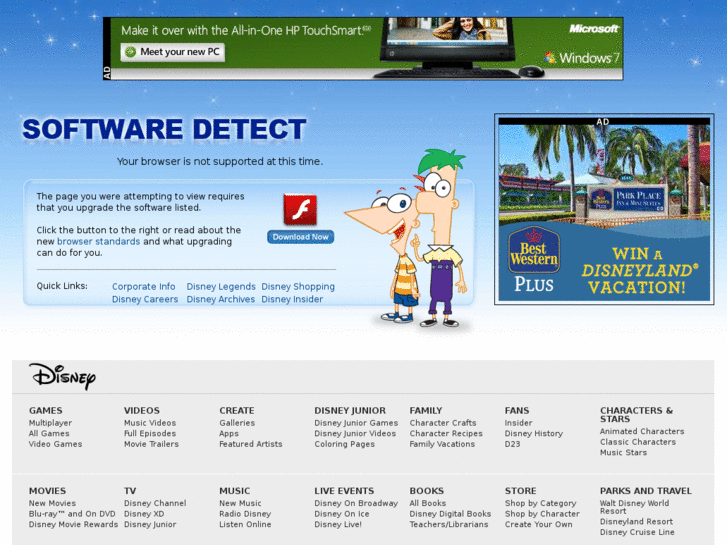Go to D23 link

512,444
